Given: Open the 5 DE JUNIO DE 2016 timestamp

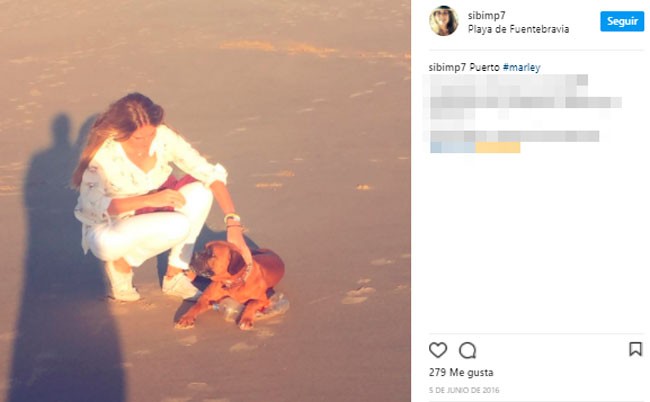Looking at the screenshot, I should point(464,390).
